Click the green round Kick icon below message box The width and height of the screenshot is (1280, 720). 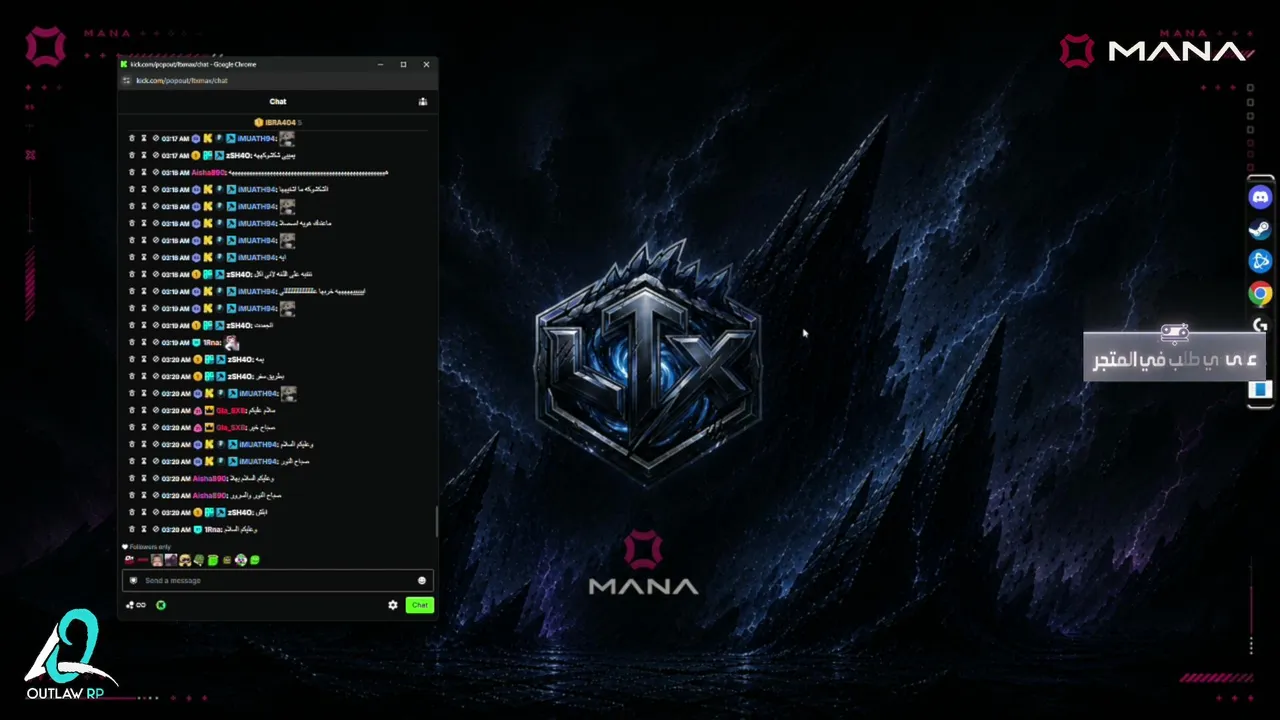(161, 605)
